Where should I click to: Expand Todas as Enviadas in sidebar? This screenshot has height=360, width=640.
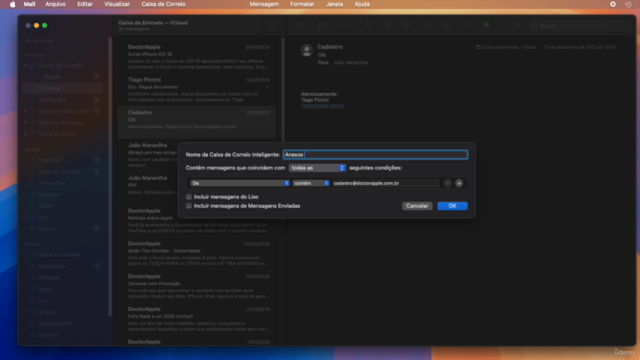[x=26, y=122]
